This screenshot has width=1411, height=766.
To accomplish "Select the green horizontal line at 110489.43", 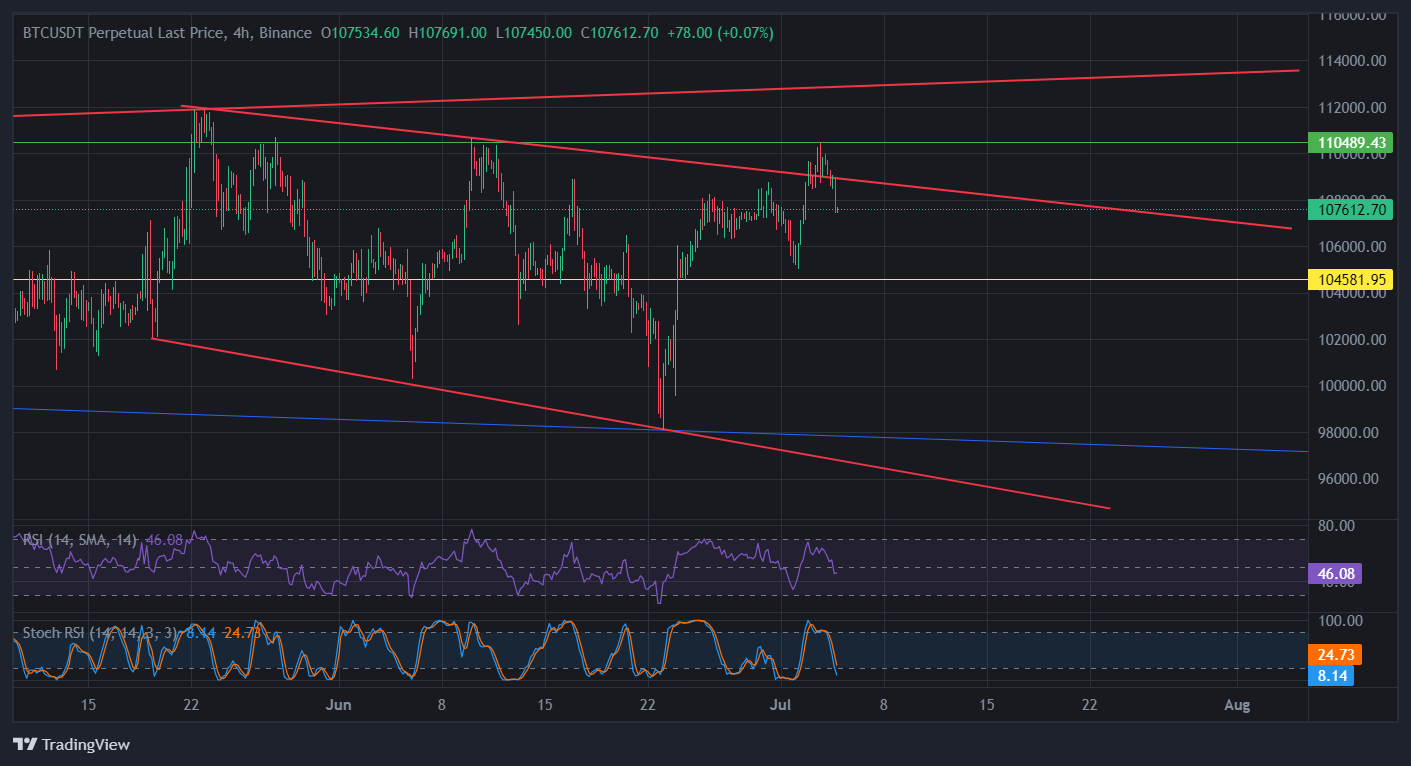I will click(x=660, y=143).
